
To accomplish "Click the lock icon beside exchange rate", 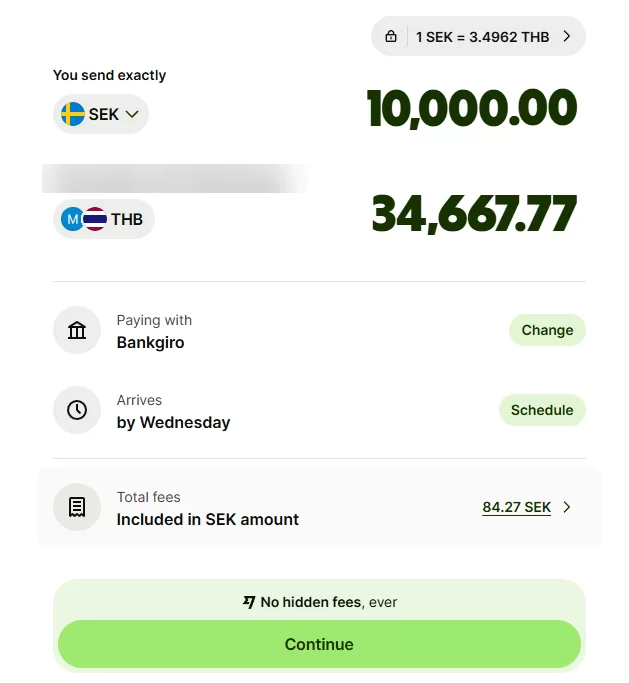I will 390,37.
